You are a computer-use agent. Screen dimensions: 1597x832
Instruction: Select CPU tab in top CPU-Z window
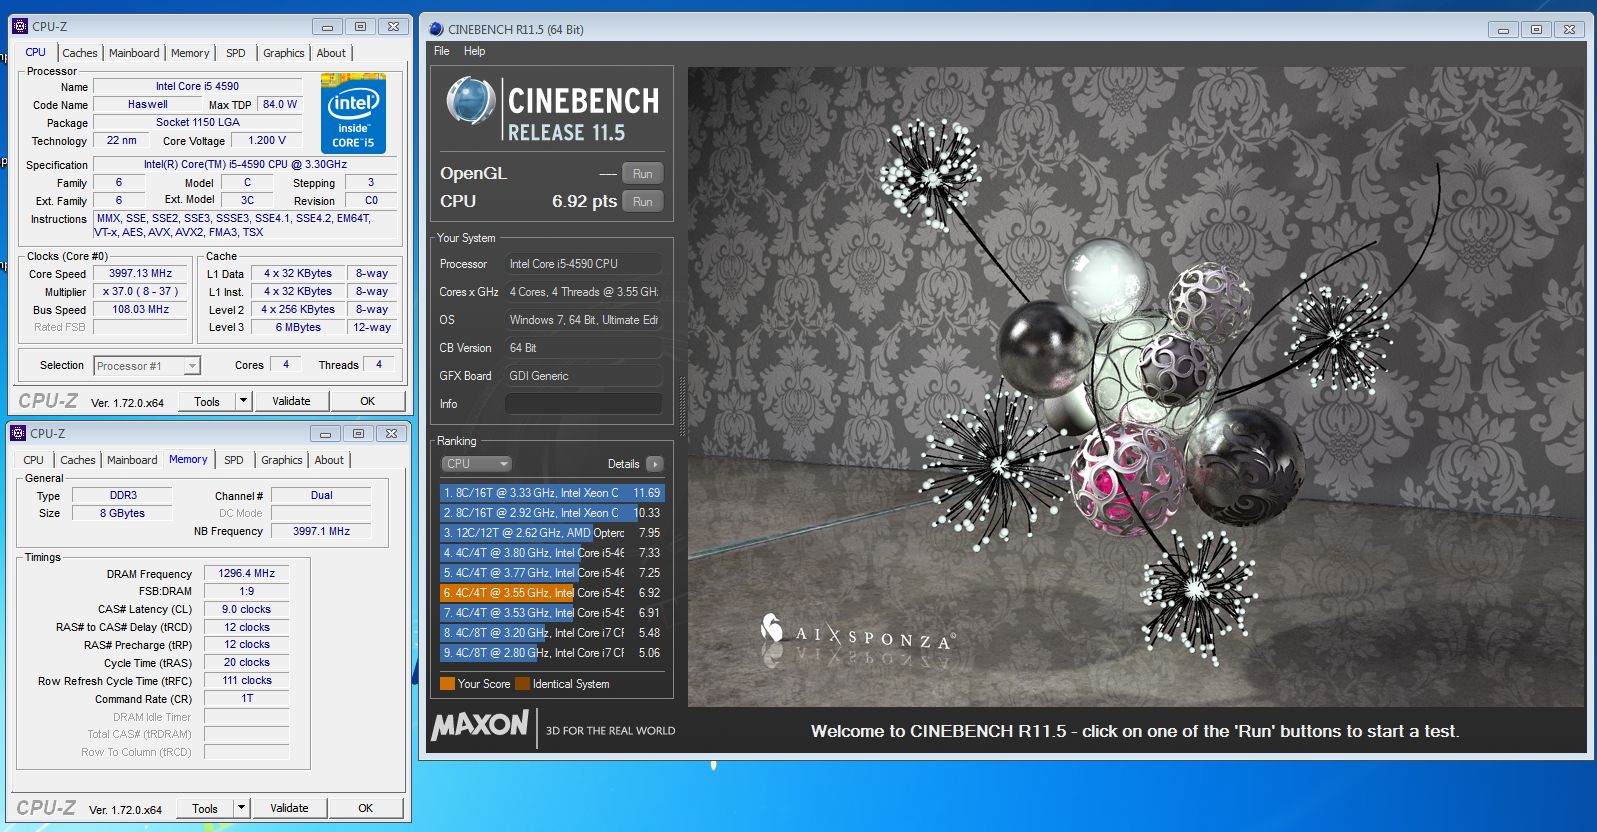tap(36, 52)
